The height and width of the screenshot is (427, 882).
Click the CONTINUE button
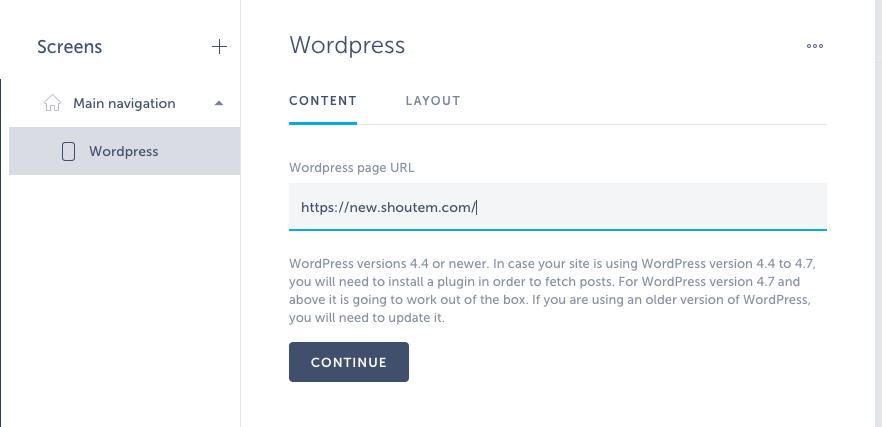click(x=349, y=362)
